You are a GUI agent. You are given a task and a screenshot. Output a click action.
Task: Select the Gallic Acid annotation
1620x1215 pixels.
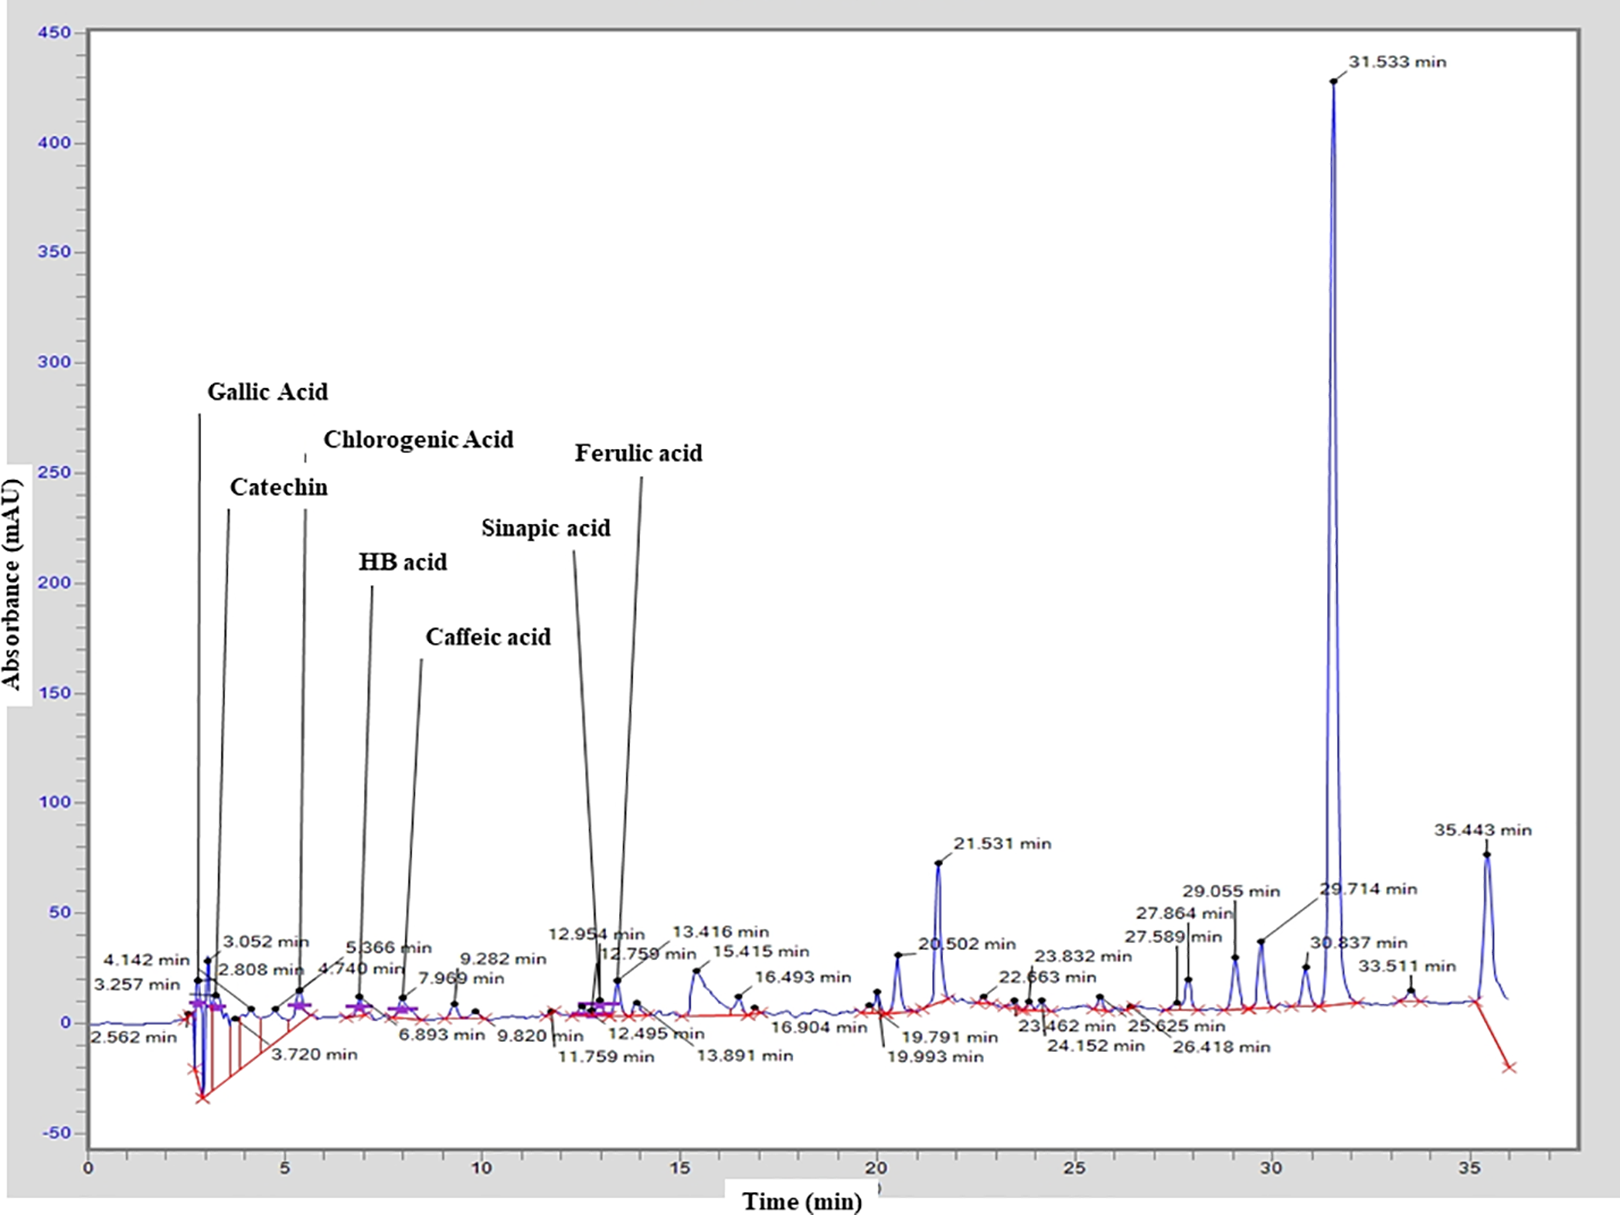[267, 392]
